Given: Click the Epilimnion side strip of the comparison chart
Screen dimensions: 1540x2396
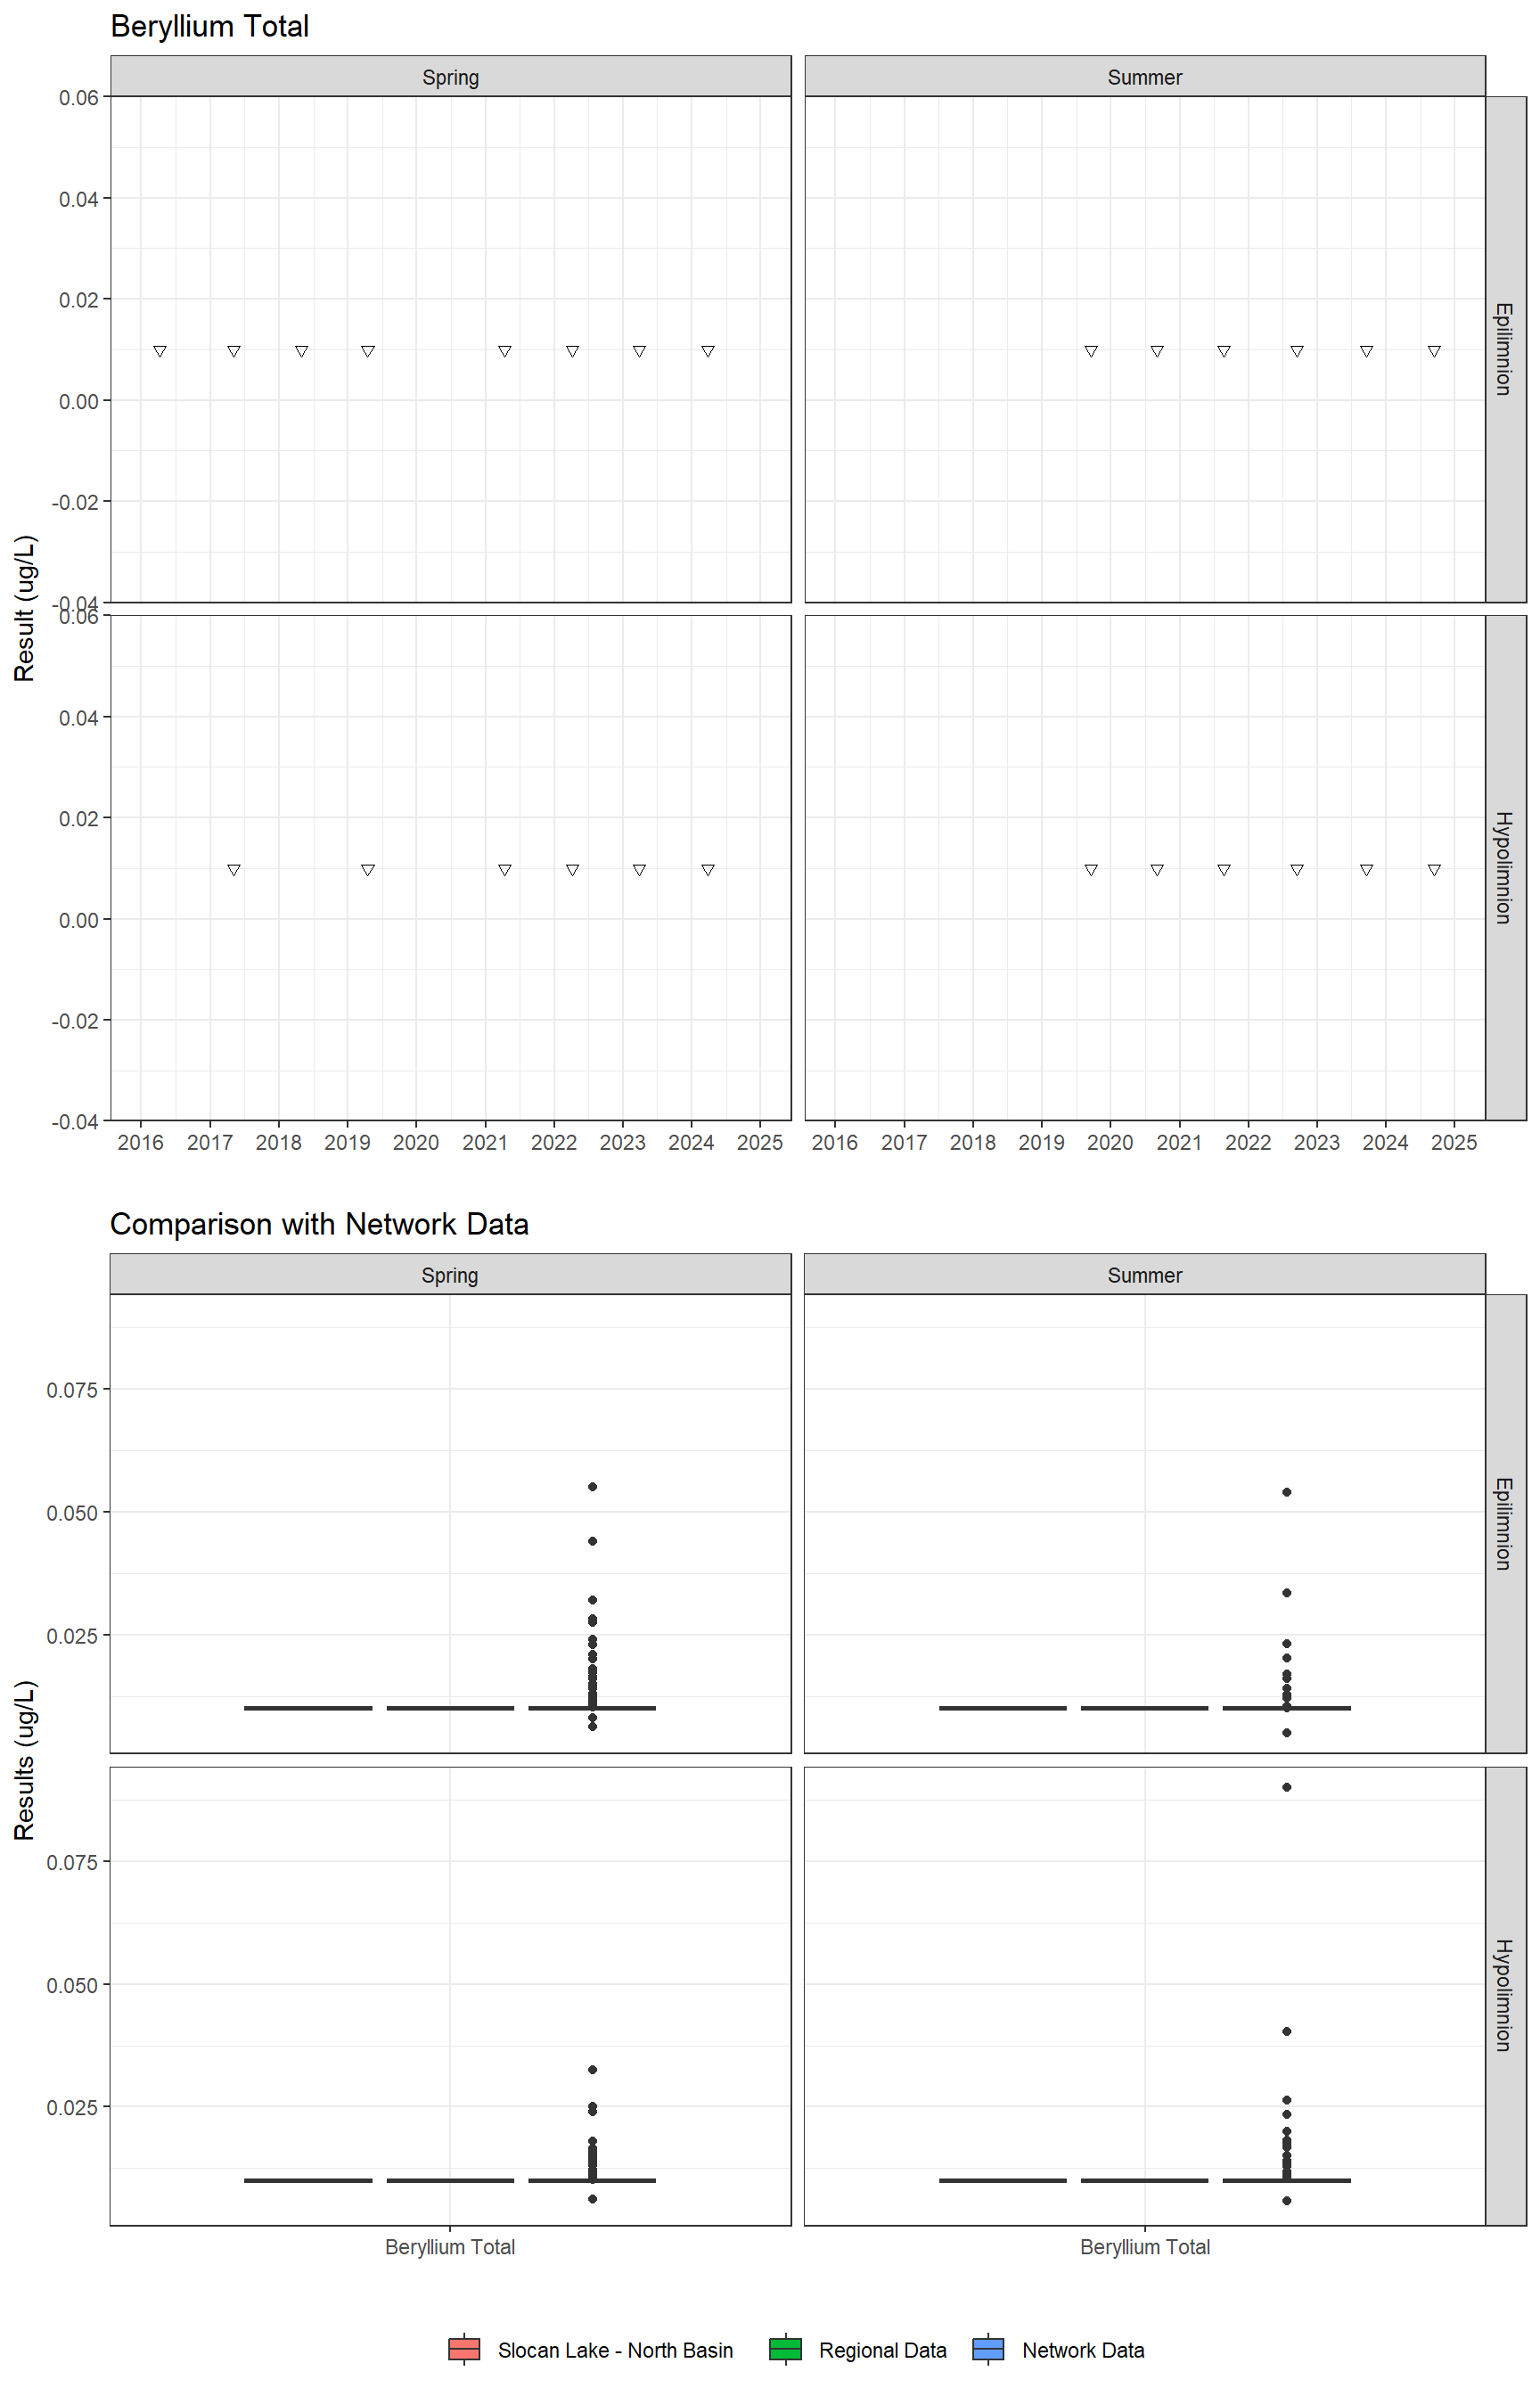Looking at the screenshot, I should click(1505, 1524).
